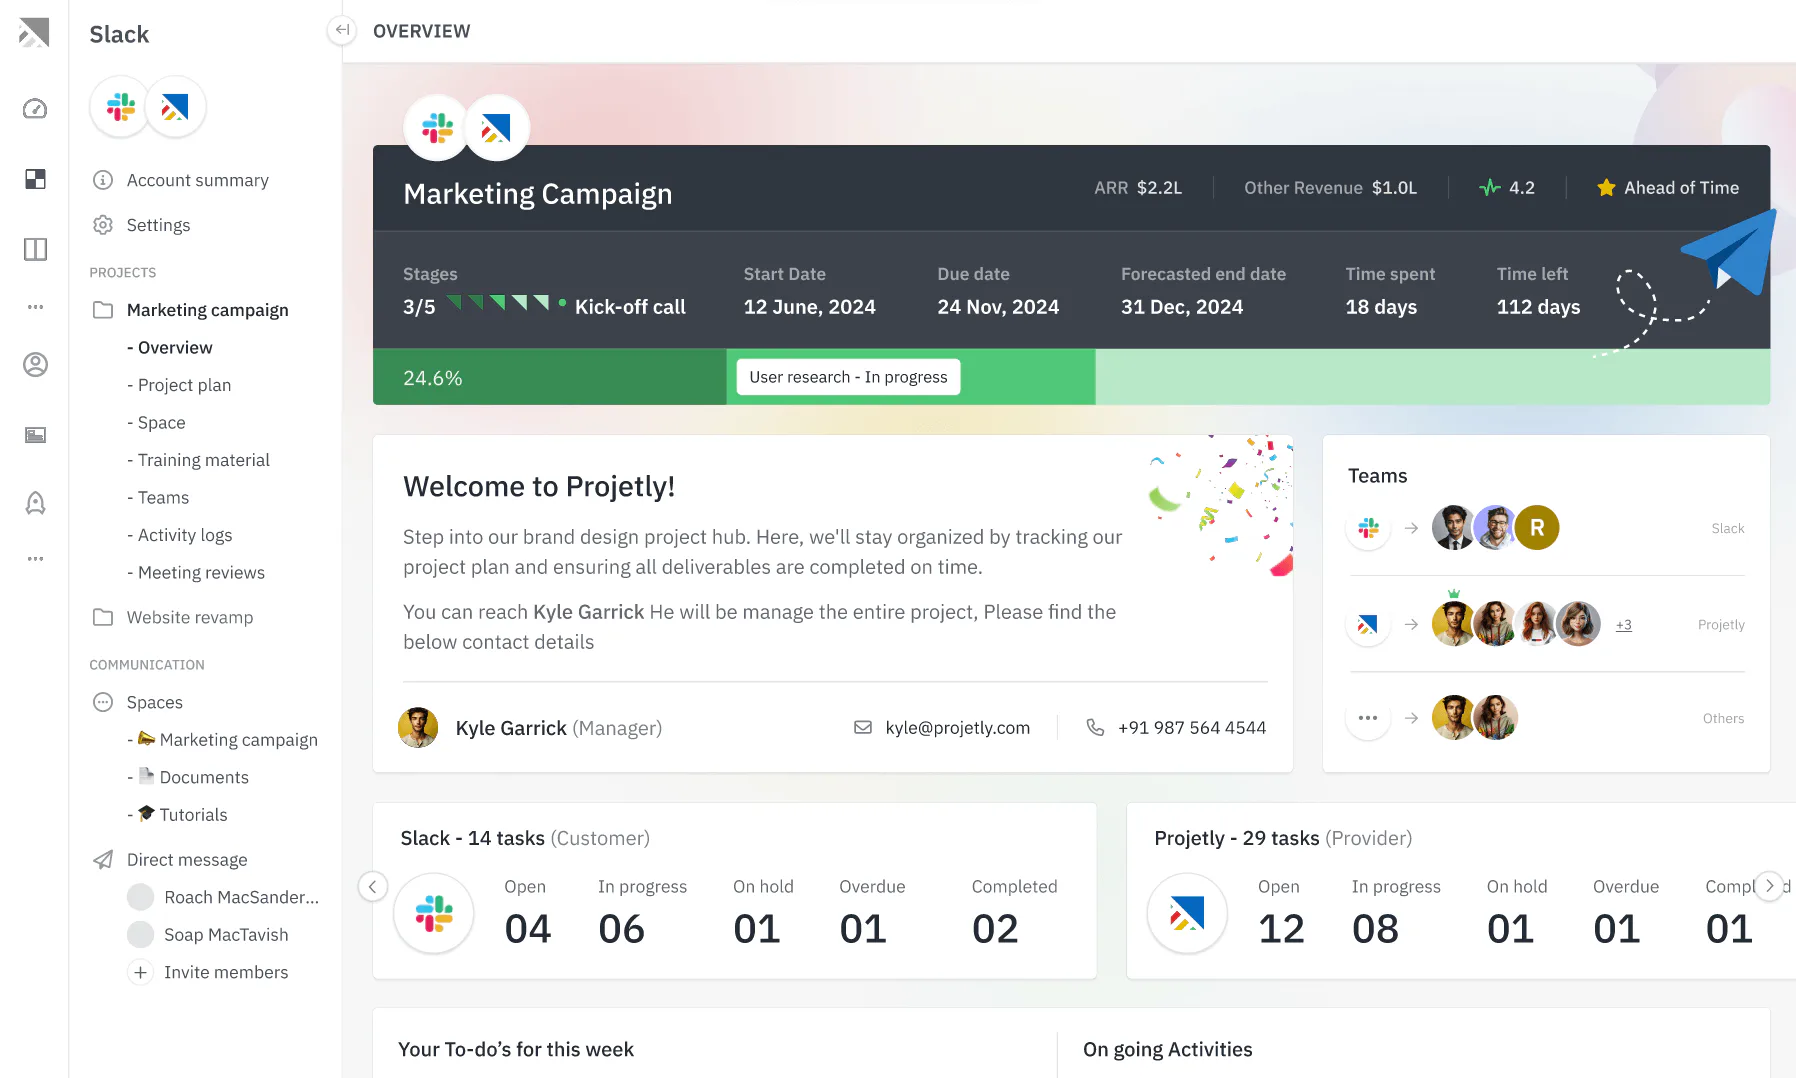Collapse the sidebar with the arrow button
This screenshot has height=1078, width=1796.
pos(342,30)
